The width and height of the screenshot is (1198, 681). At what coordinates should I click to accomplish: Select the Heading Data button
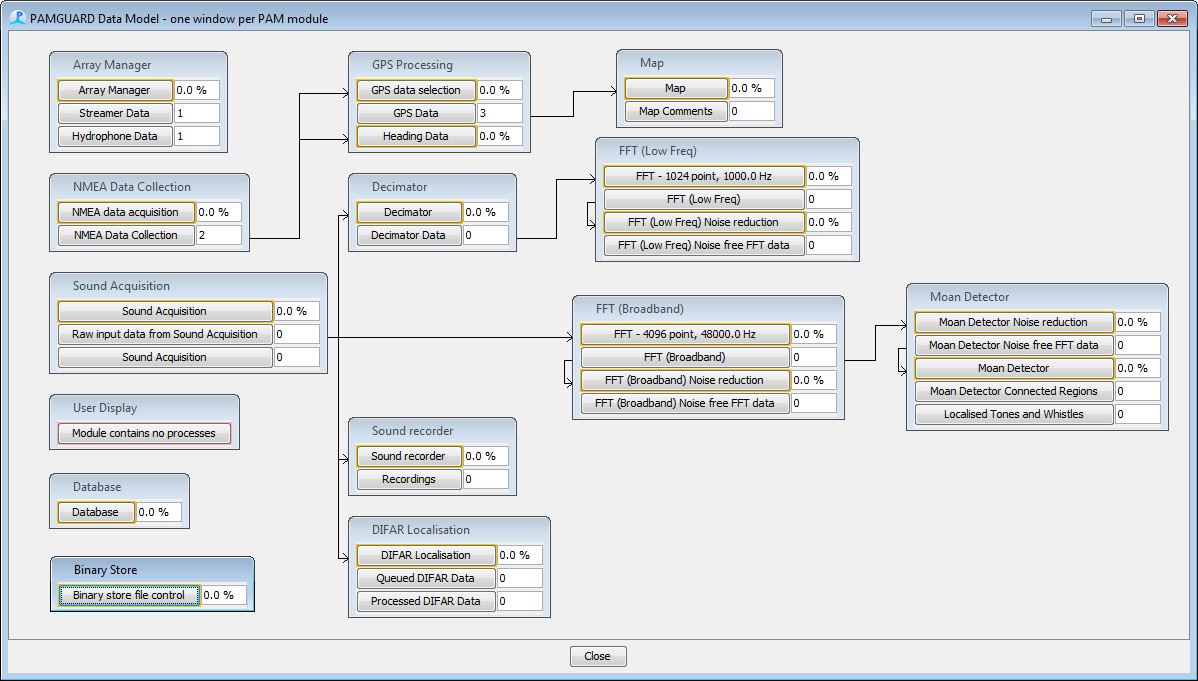(x=416, y=136)
